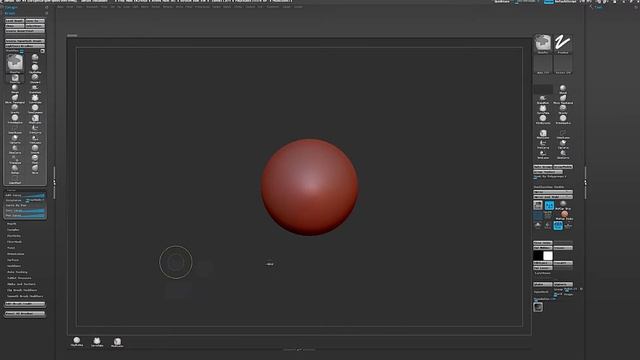This screenshot has height=360, width=640.
Task: Select Move Topological brush in left Brush palette
Action: (15, 98)
